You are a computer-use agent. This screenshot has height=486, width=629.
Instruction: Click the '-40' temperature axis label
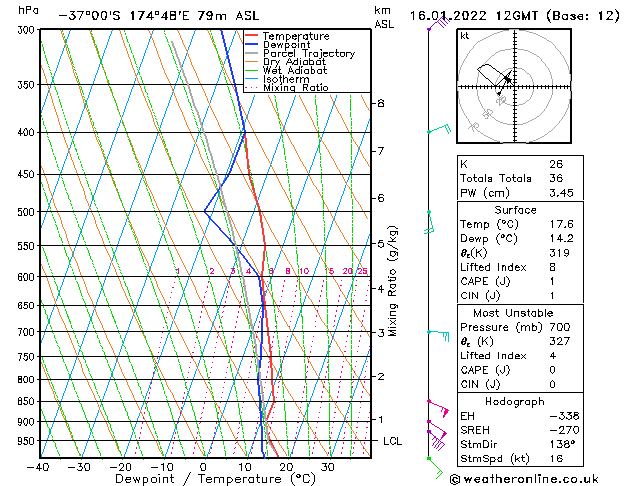pos(39,468)
